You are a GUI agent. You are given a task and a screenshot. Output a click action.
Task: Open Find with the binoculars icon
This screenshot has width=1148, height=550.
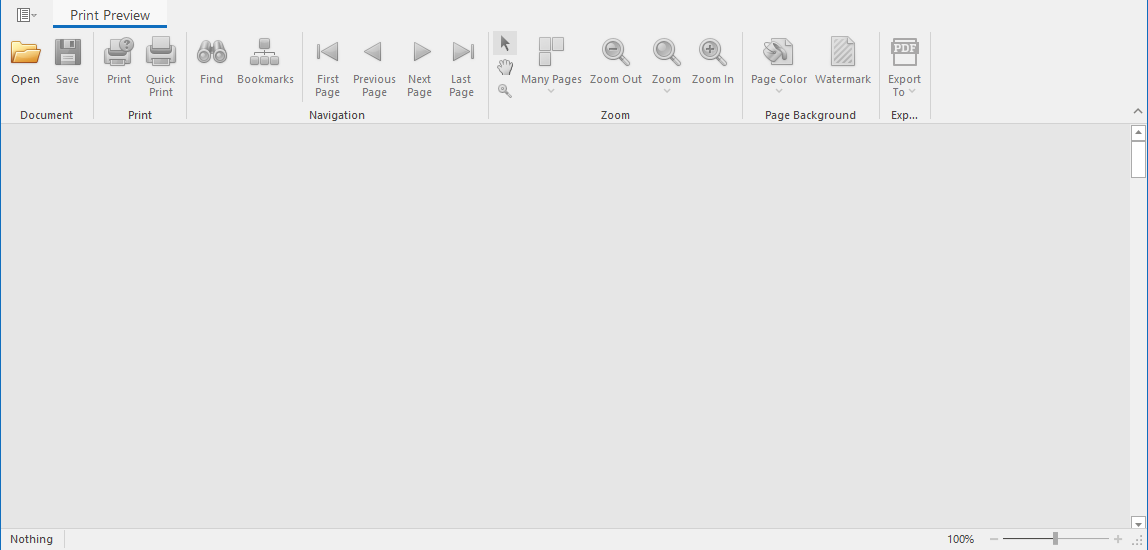coord(211,52)
